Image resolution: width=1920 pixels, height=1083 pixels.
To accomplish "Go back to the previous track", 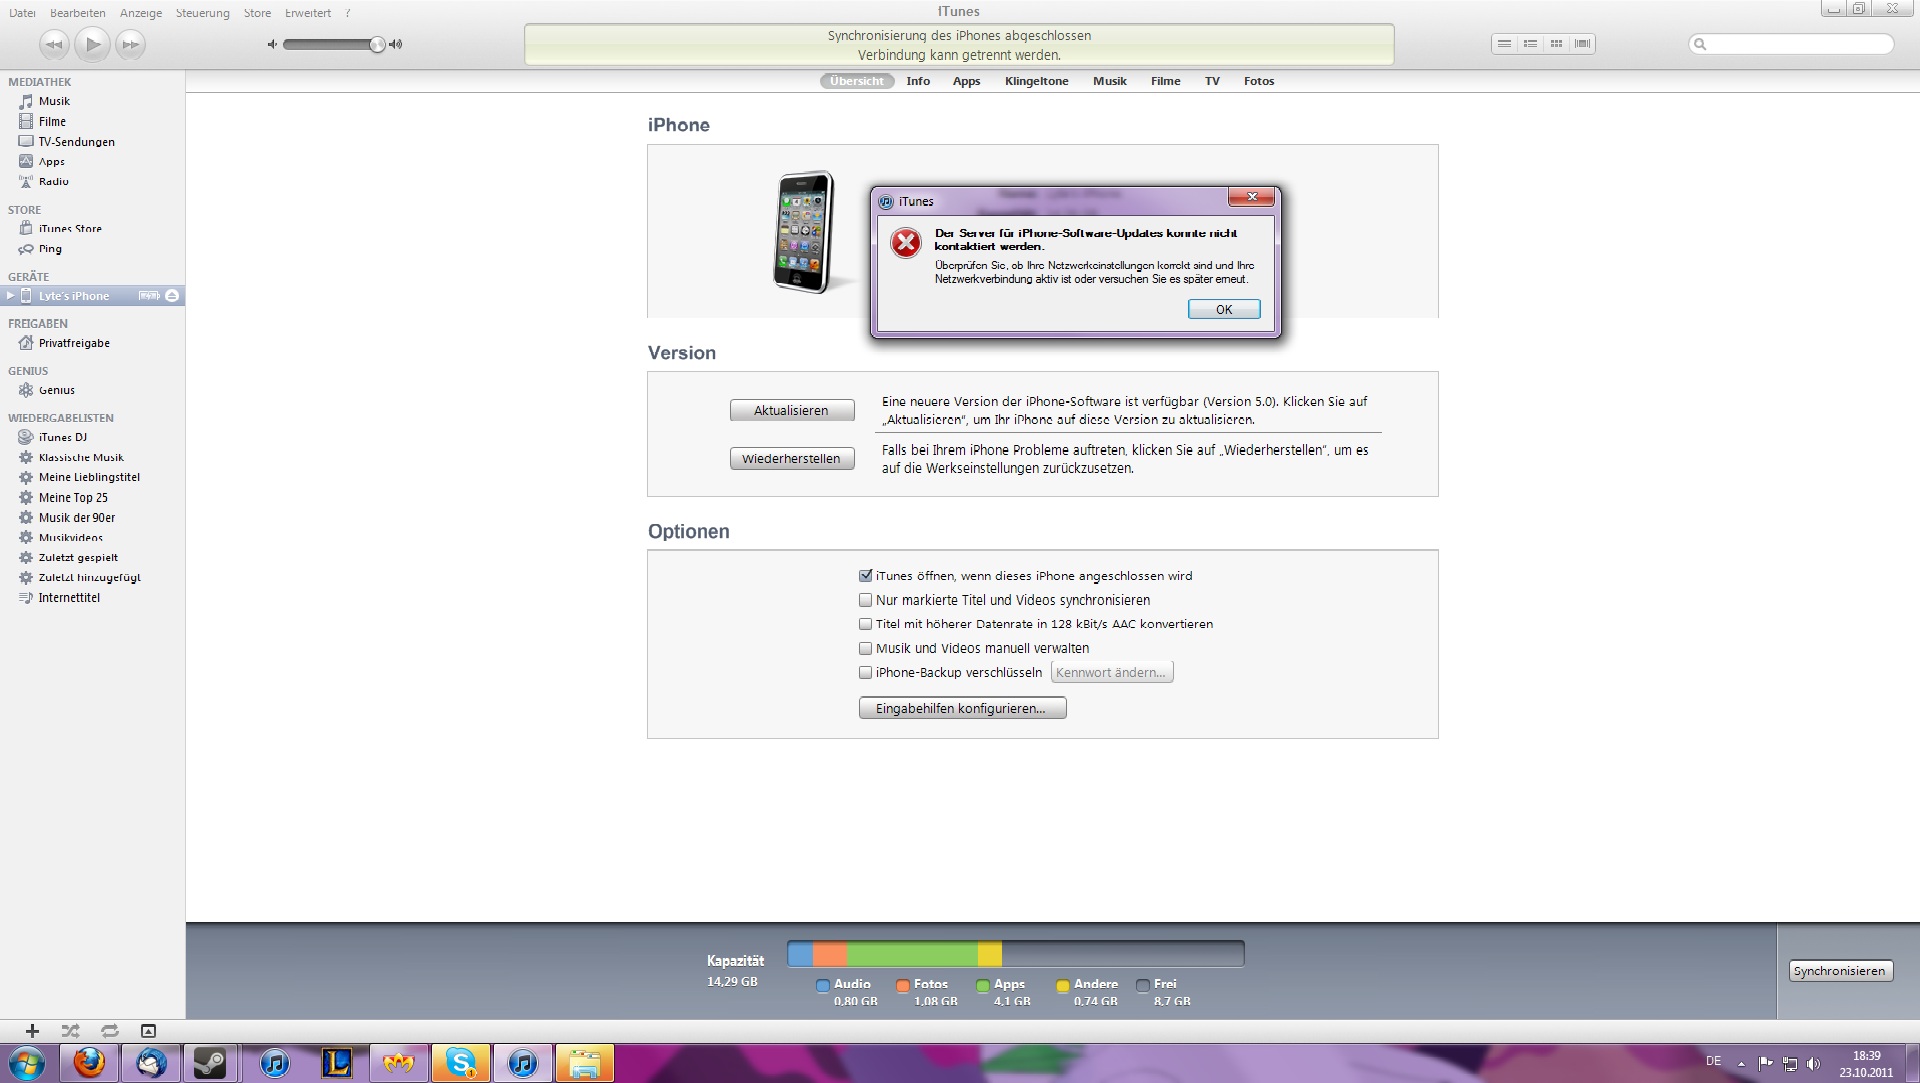I will (54, 44).
